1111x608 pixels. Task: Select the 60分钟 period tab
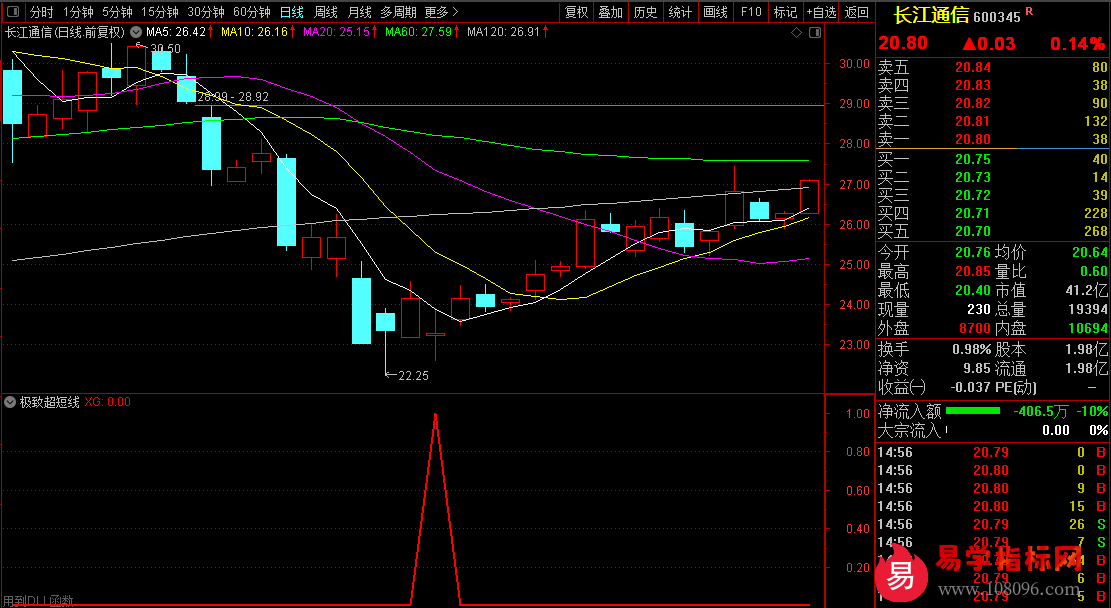252,12
